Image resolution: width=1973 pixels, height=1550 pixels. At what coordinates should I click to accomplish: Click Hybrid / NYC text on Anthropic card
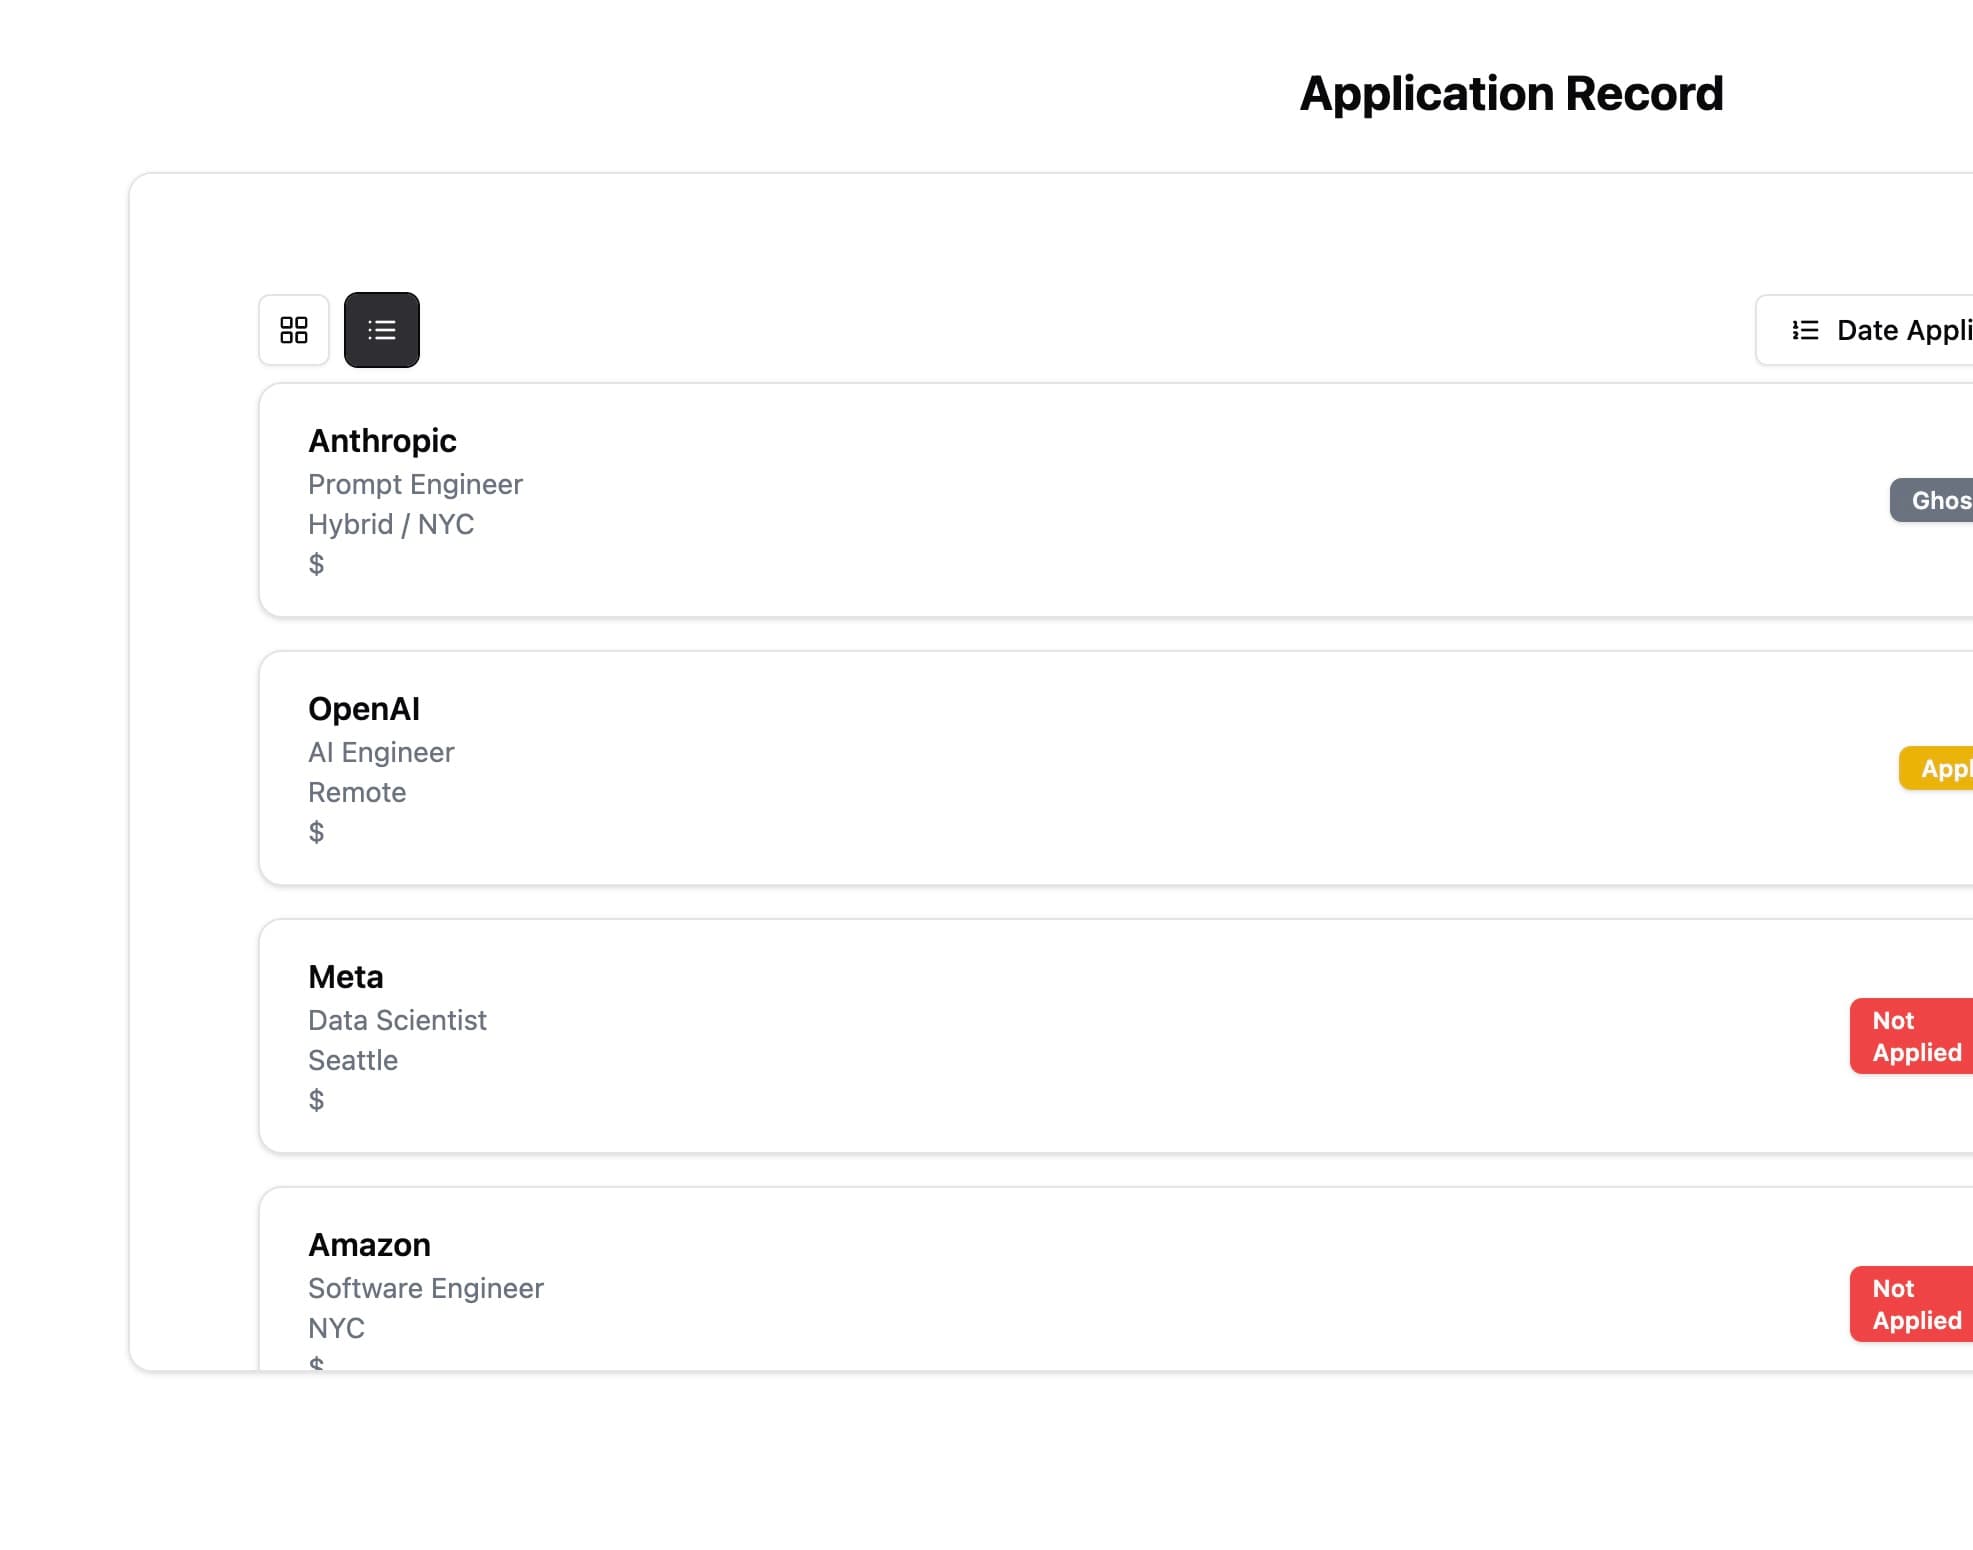(x=391, y=524)
